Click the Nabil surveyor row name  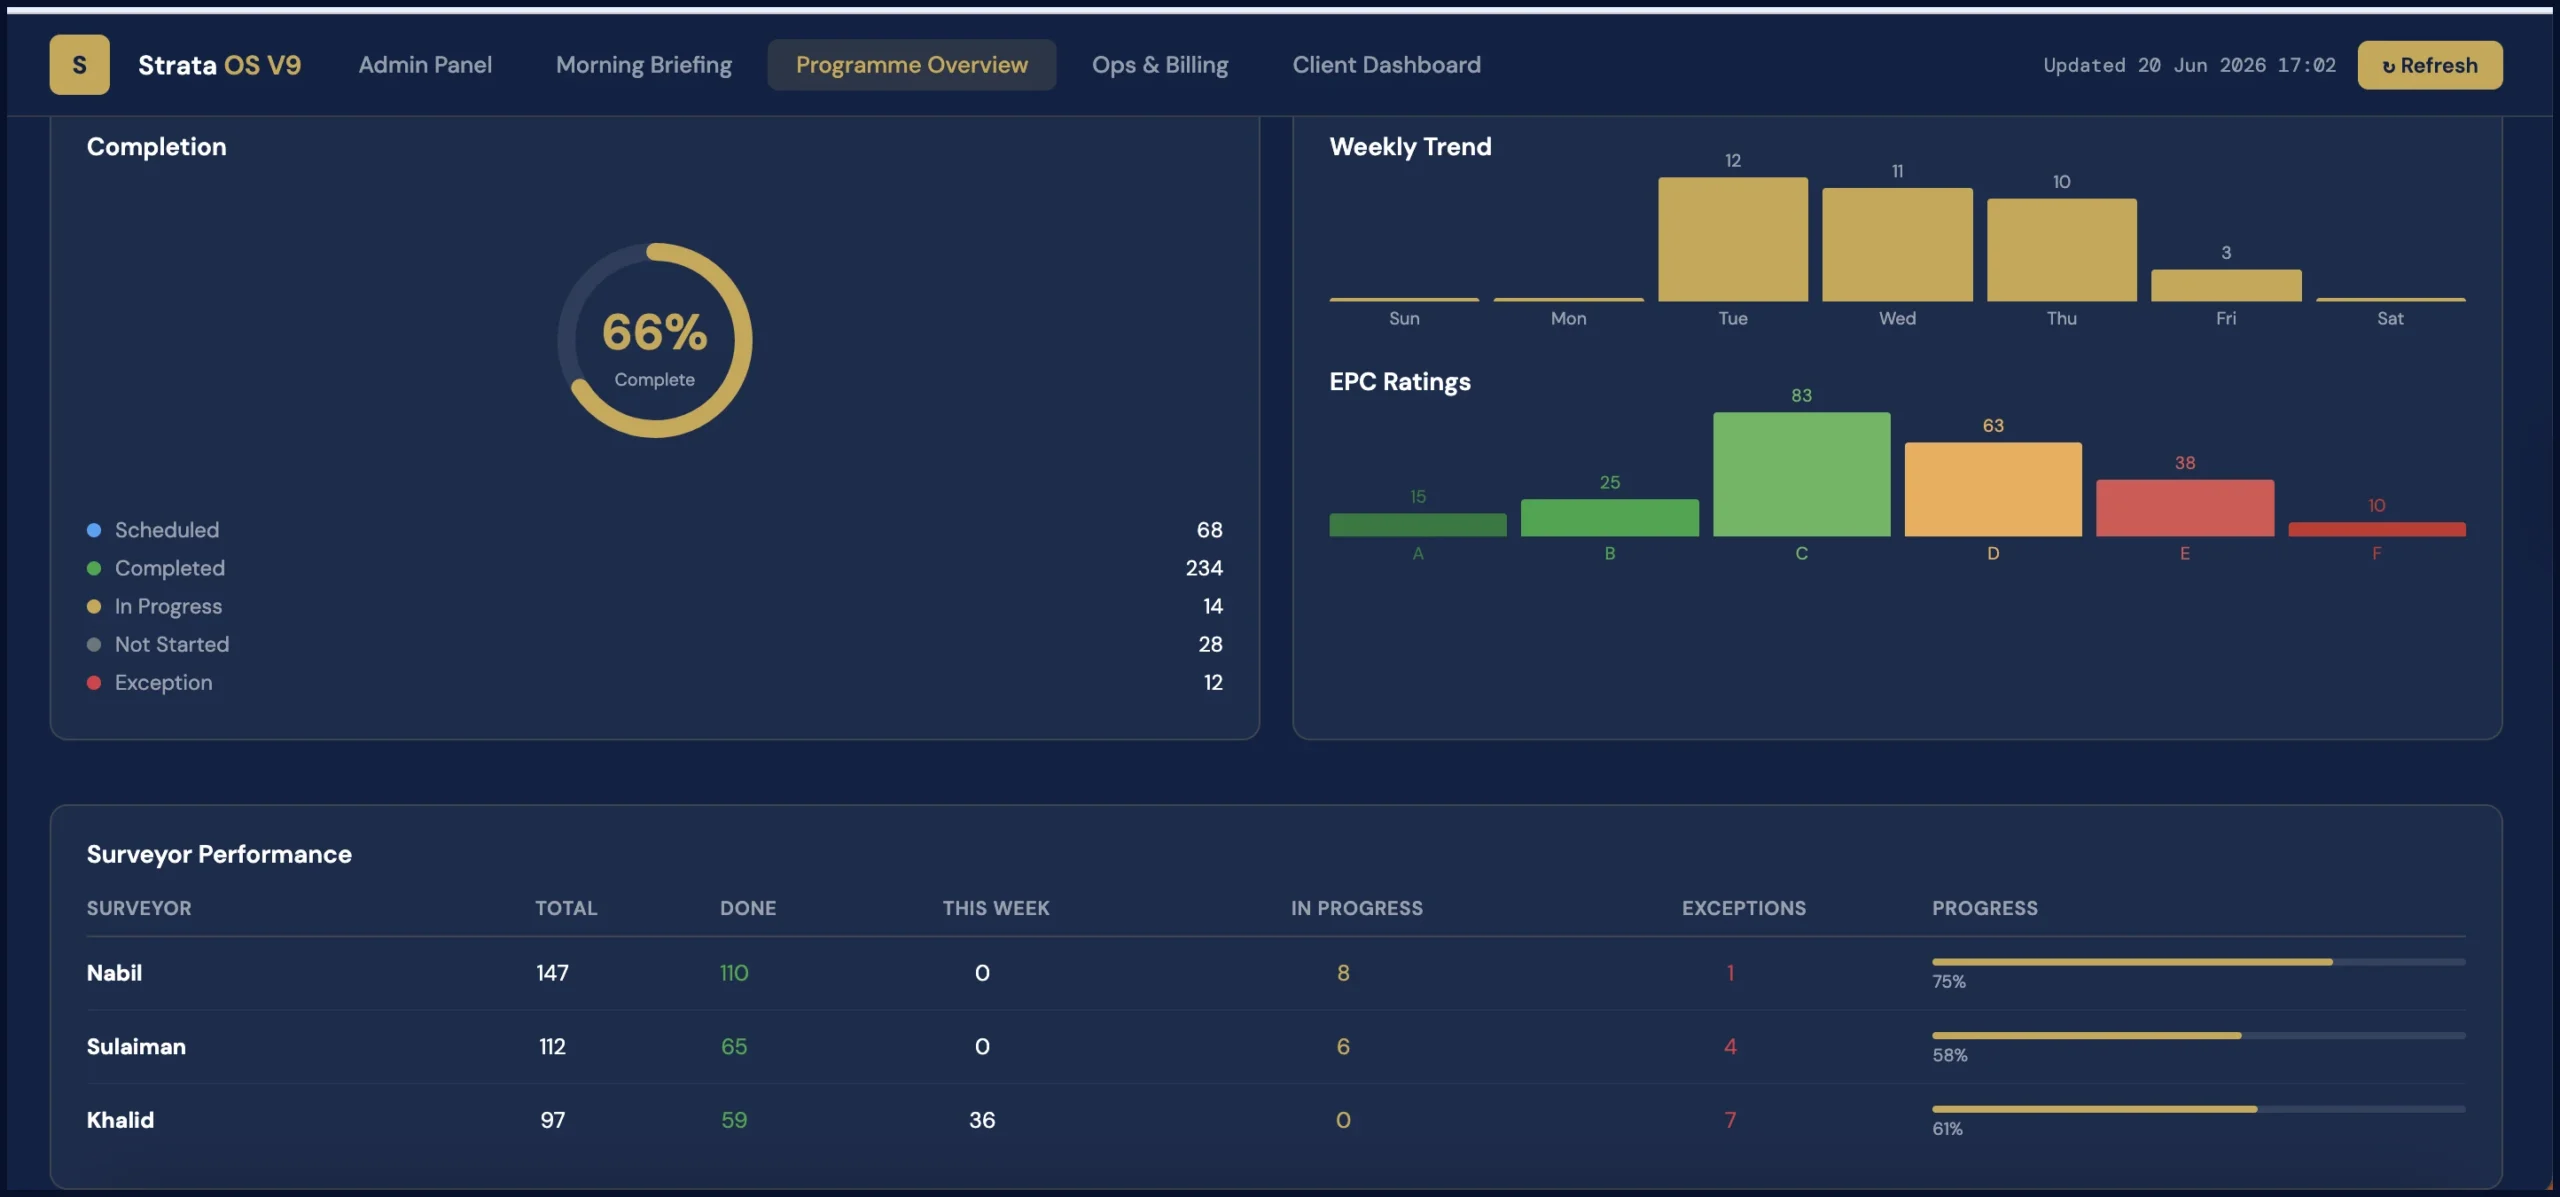[114, 973]
